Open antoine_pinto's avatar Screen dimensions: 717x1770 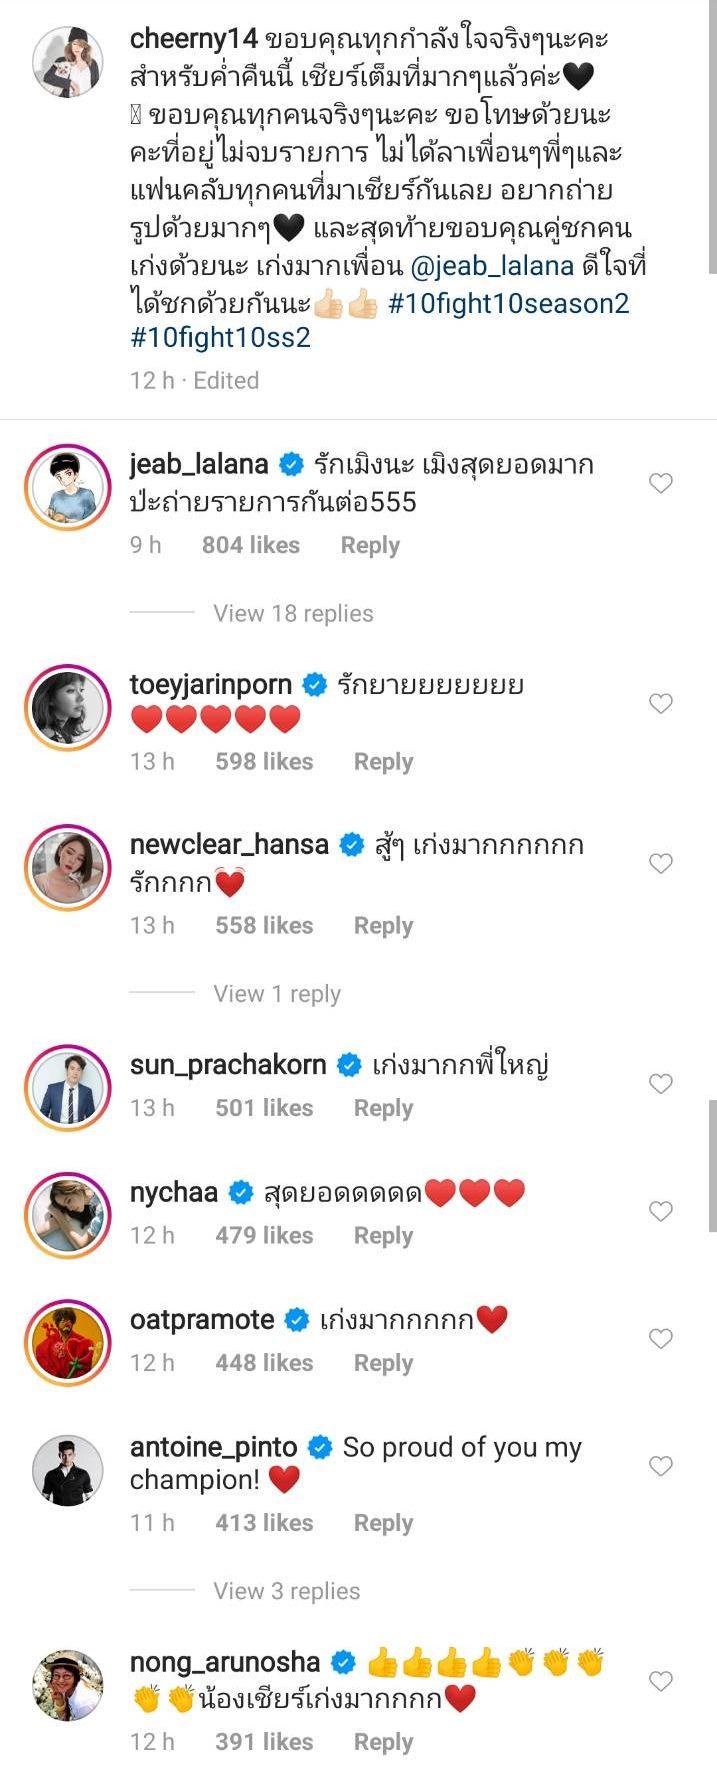pos(68,1469)
